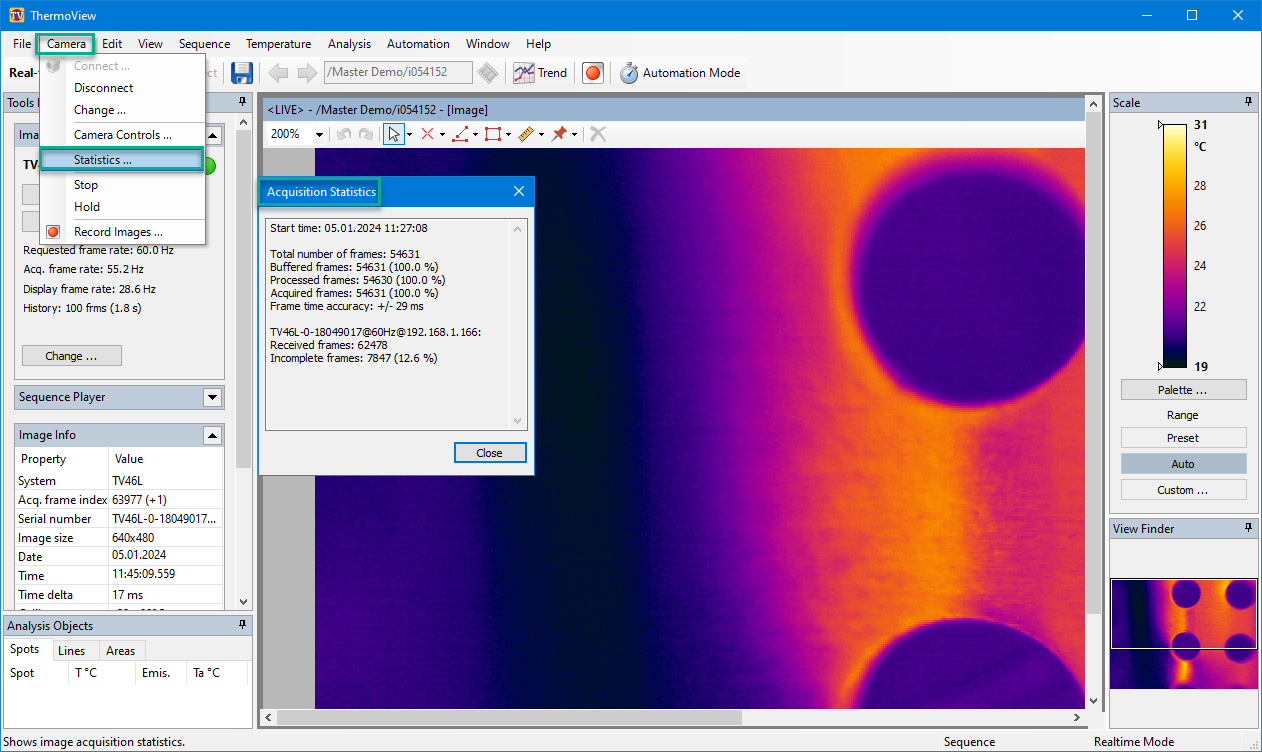Collapse the Image Info section

[x=212, y=435]
